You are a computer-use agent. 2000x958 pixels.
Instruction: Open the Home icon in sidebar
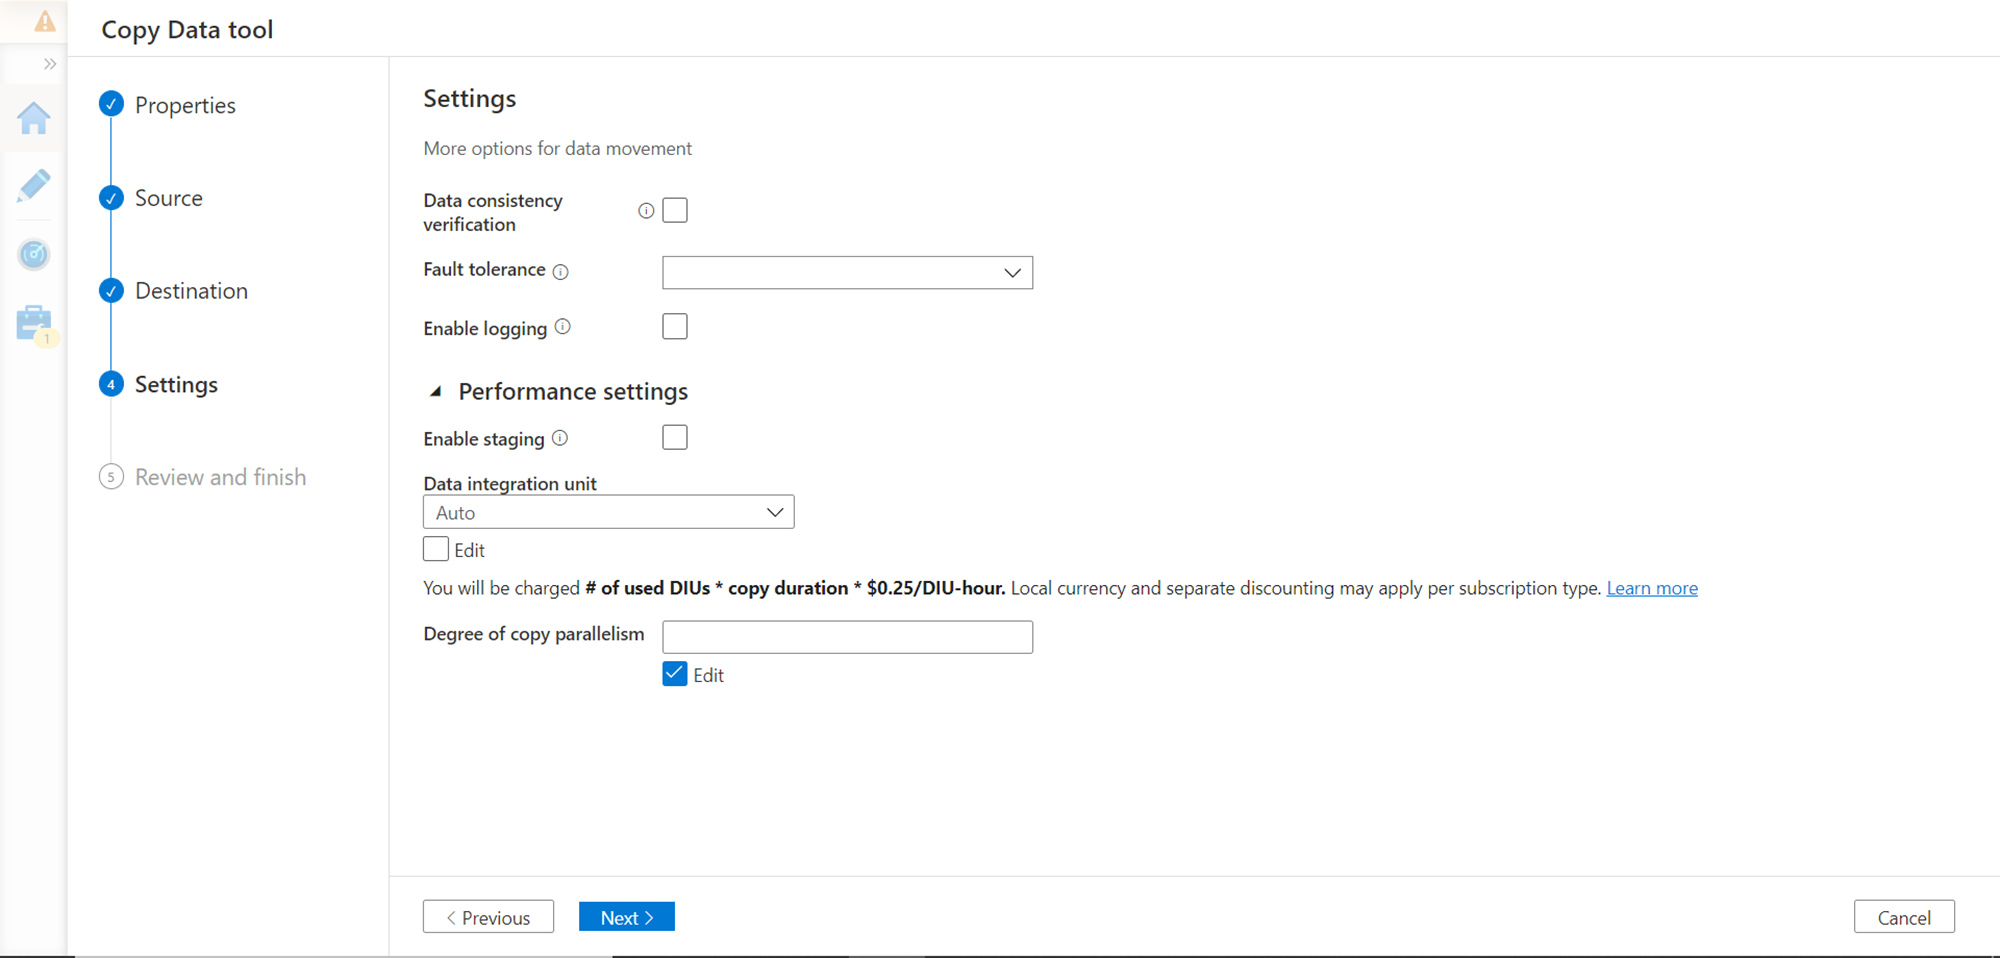(x=34, y=118)
